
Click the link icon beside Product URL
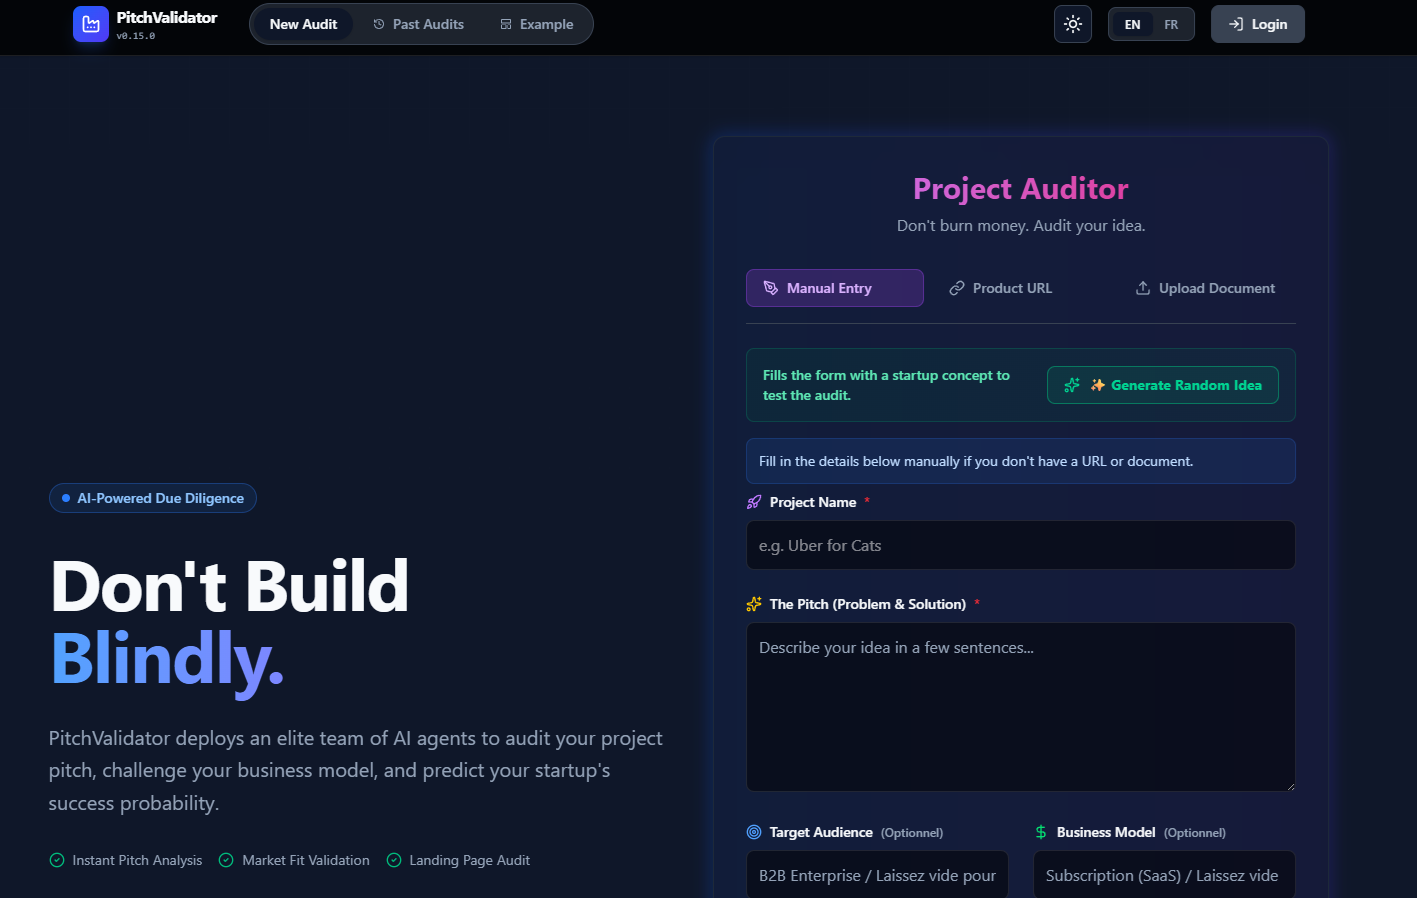coord(956,288)
